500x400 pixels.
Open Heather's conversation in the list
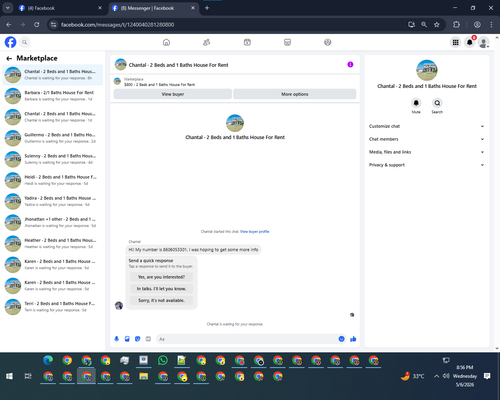tap(53, 243)
